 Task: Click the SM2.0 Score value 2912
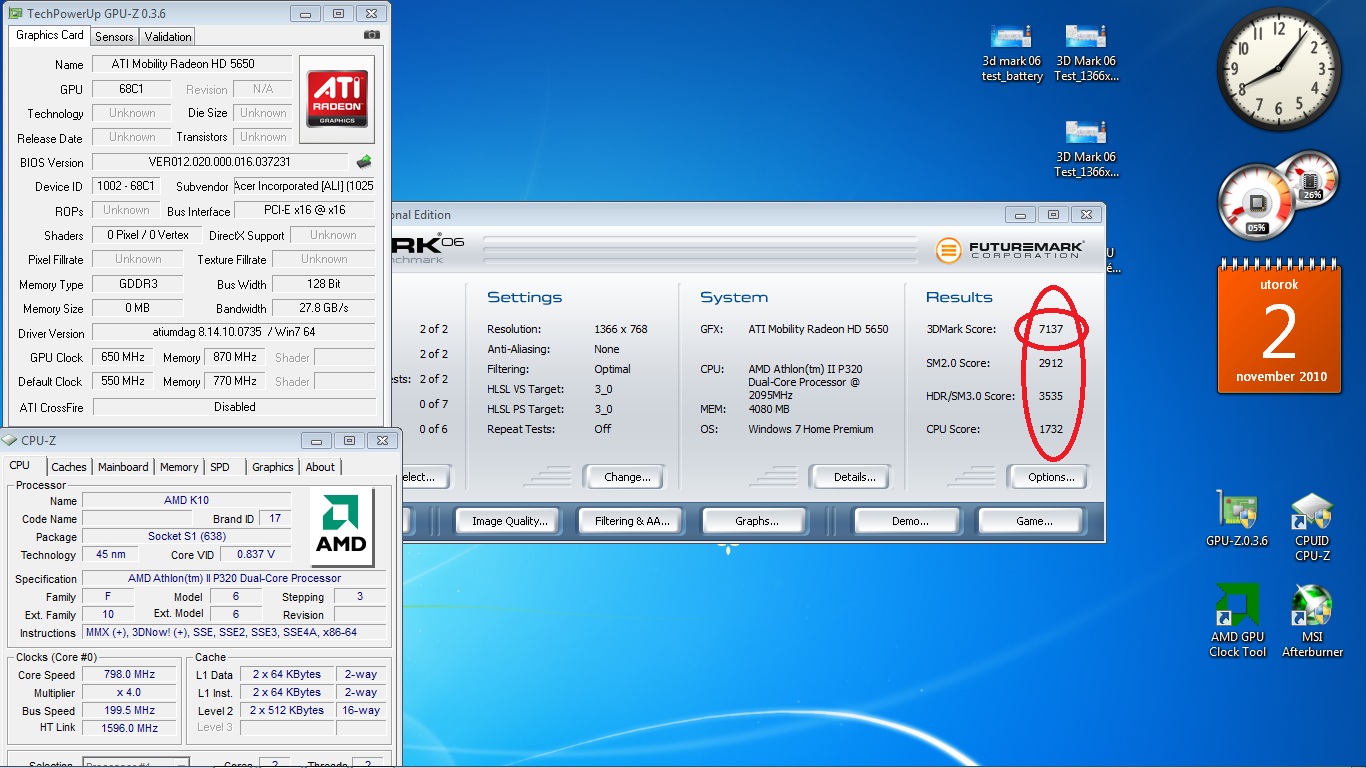(x=1050, y=363)
